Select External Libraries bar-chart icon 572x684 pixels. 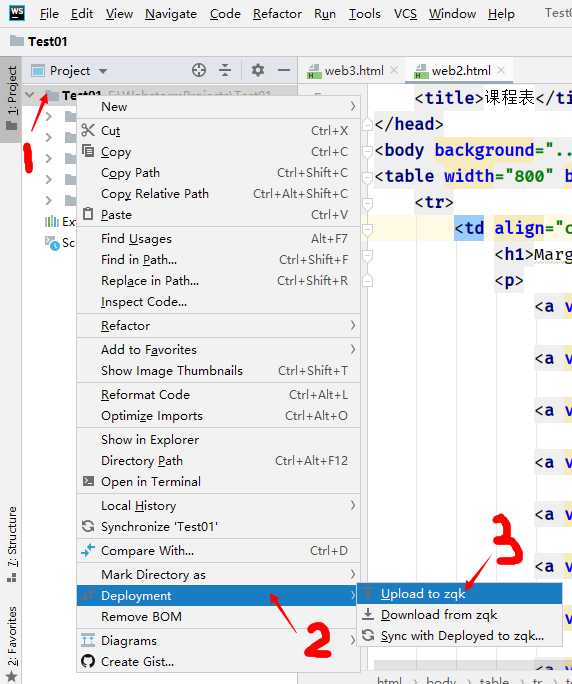(51, 221)
